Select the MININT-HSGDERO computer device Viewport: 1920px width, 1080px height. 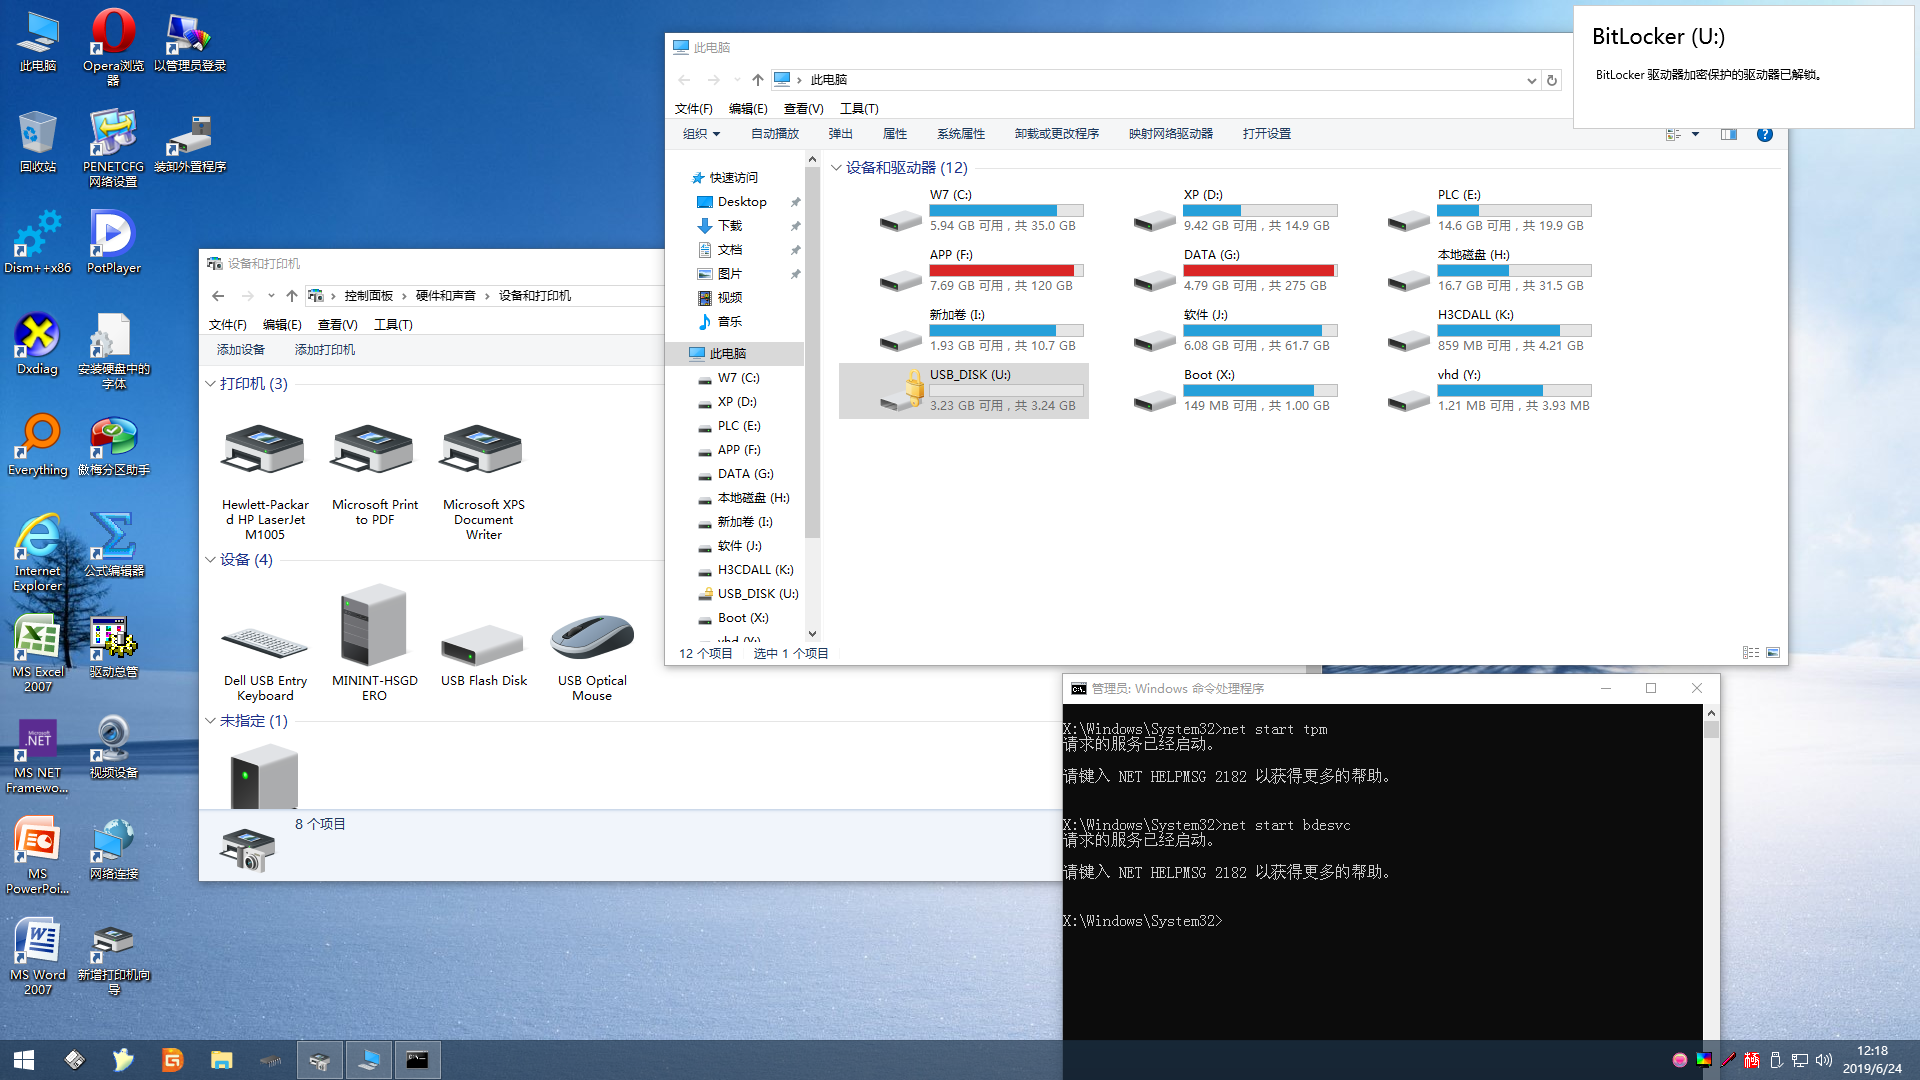375,643
